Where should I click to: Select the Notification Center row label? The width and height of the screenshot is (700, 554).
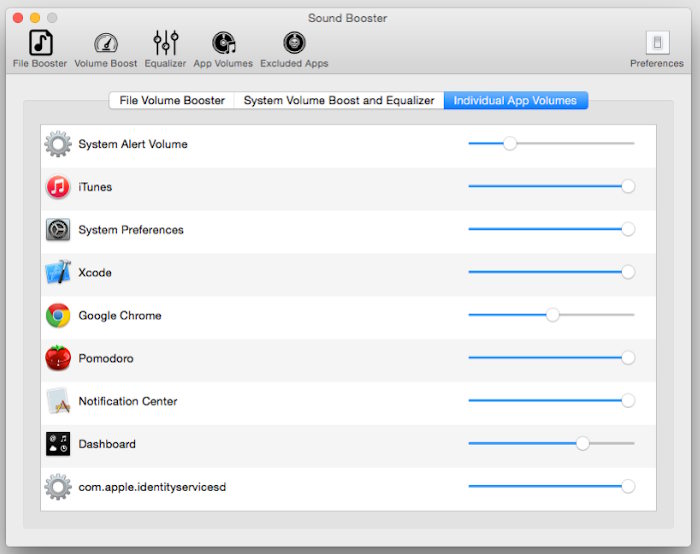(x=128, y=401)
